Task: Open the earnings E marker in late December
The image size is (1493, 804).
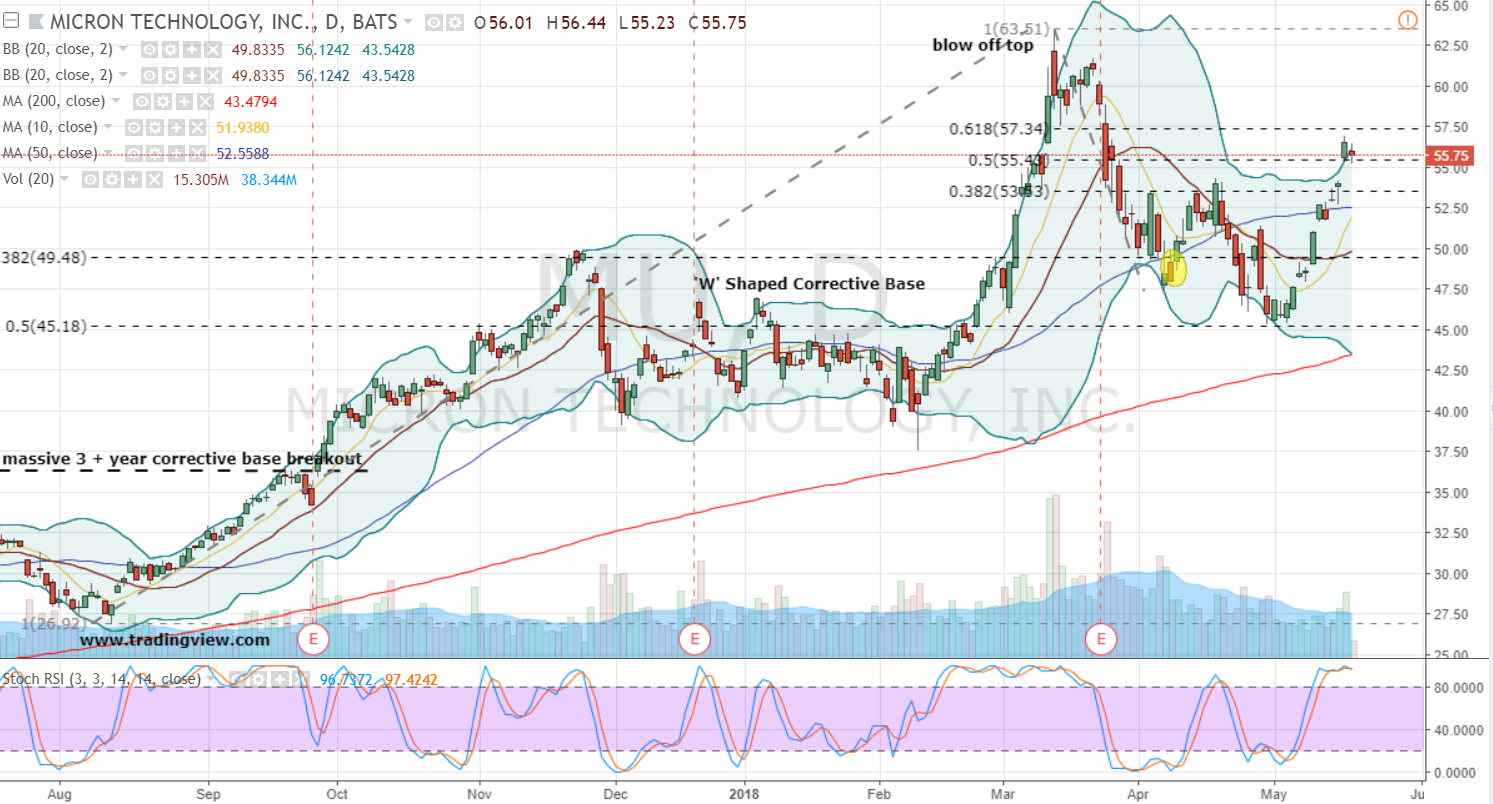Action: [693, 638]
